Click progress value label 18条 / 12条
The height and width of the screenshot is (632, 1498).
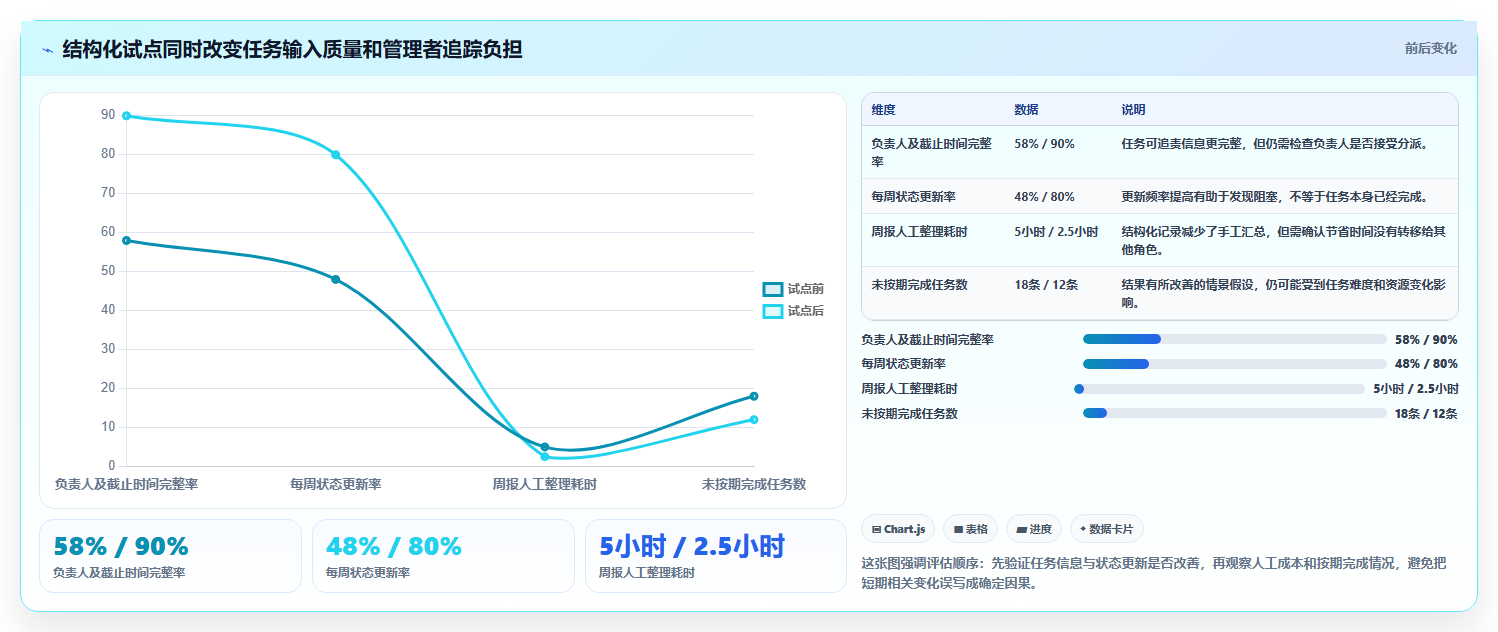[1426, 414]
